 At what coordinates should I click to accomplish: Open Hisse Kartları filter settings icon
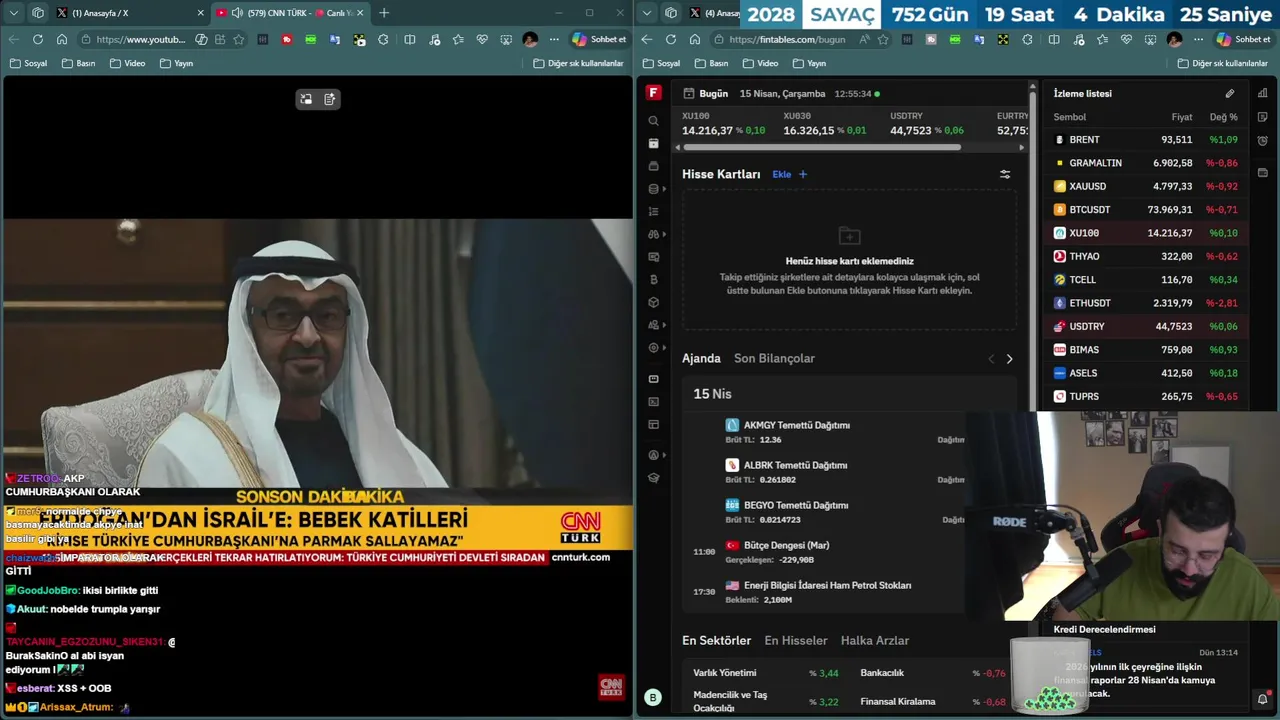tap(1005, 174)
